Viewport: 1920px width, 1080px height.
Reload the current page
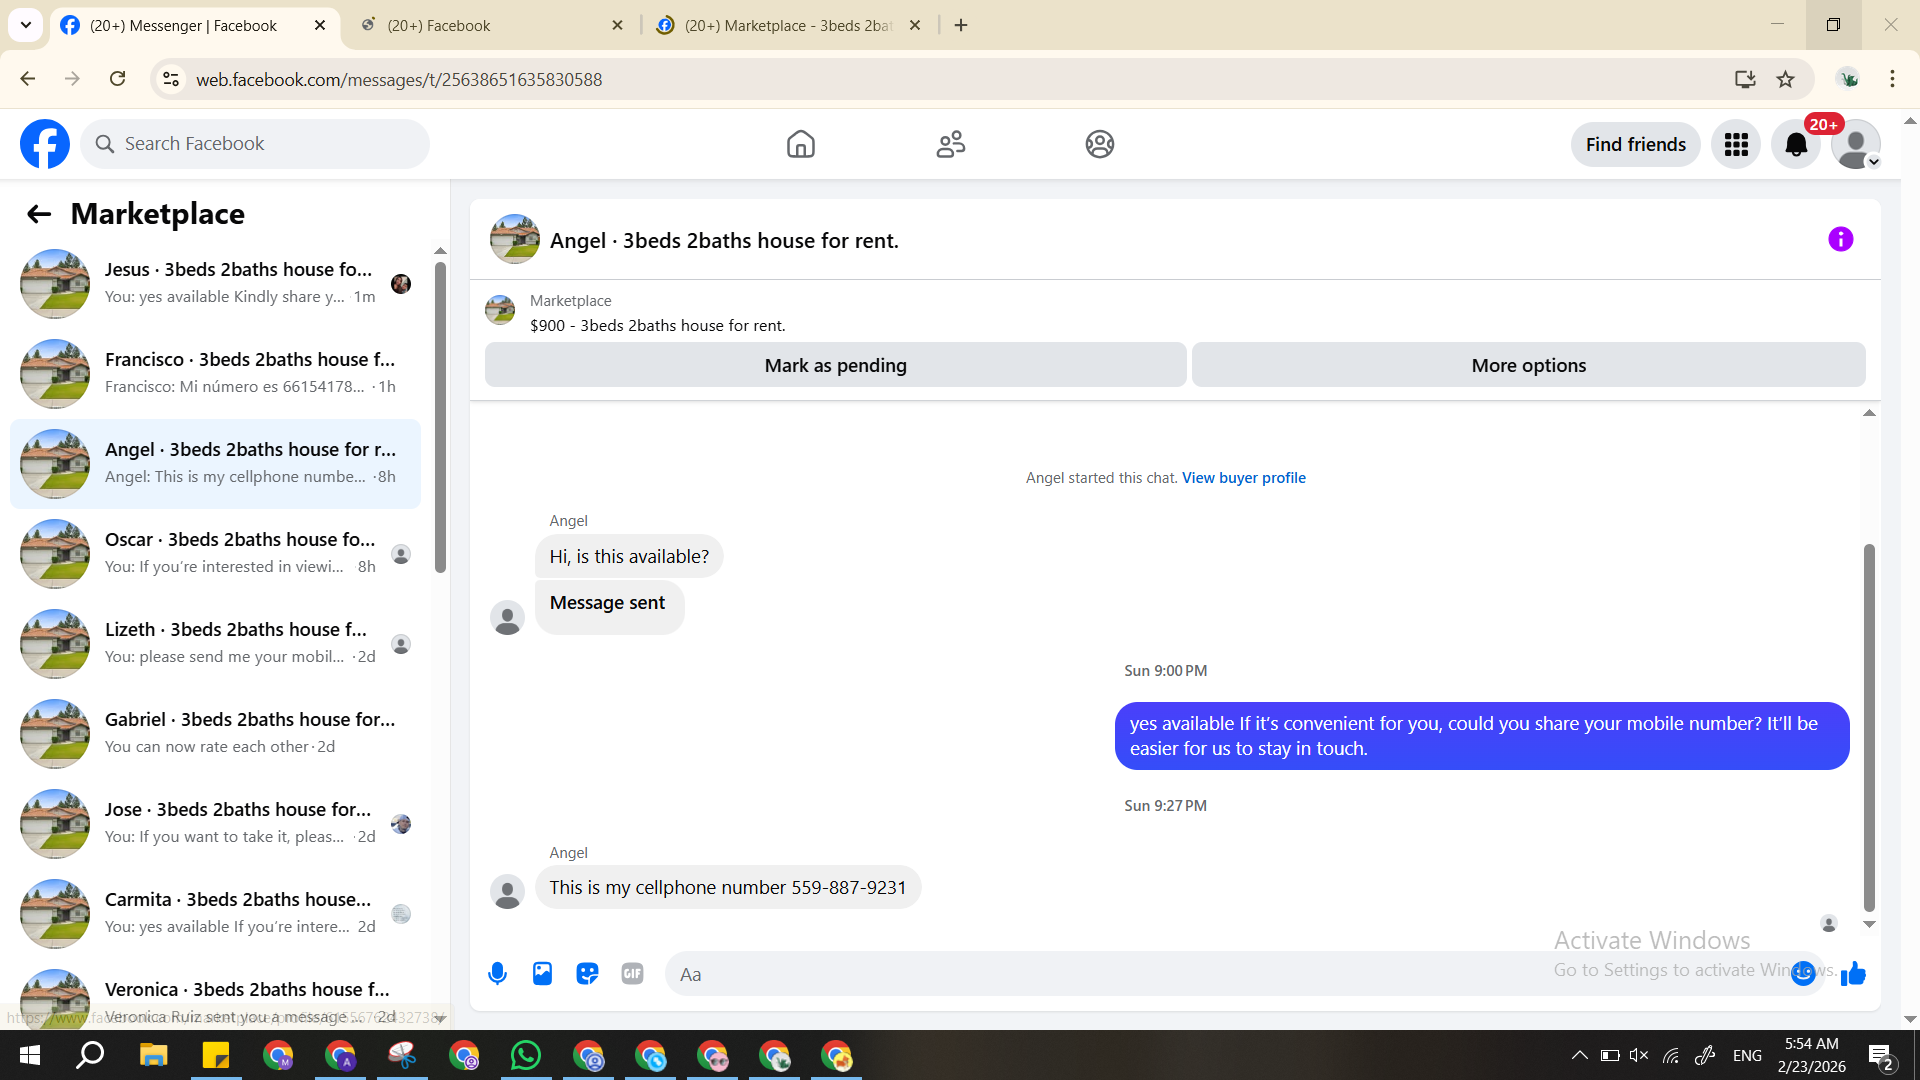point(117,79)
